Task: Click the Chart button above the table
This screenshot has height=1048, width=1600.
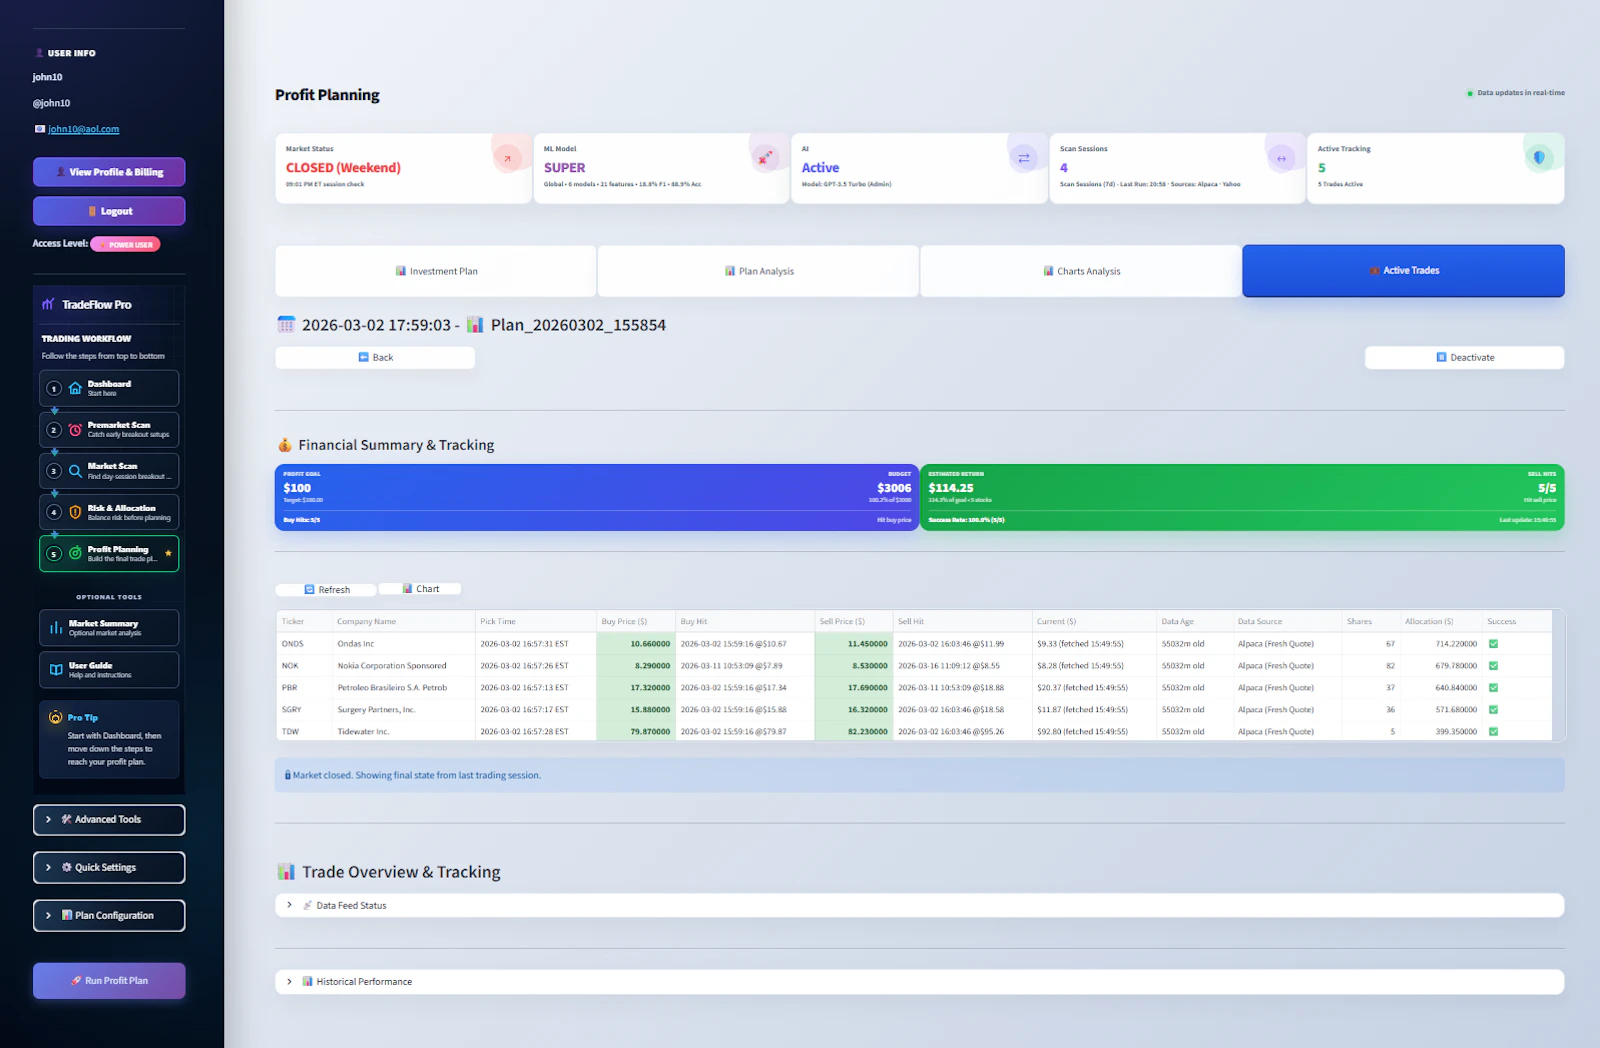Action: pos(420,589)
